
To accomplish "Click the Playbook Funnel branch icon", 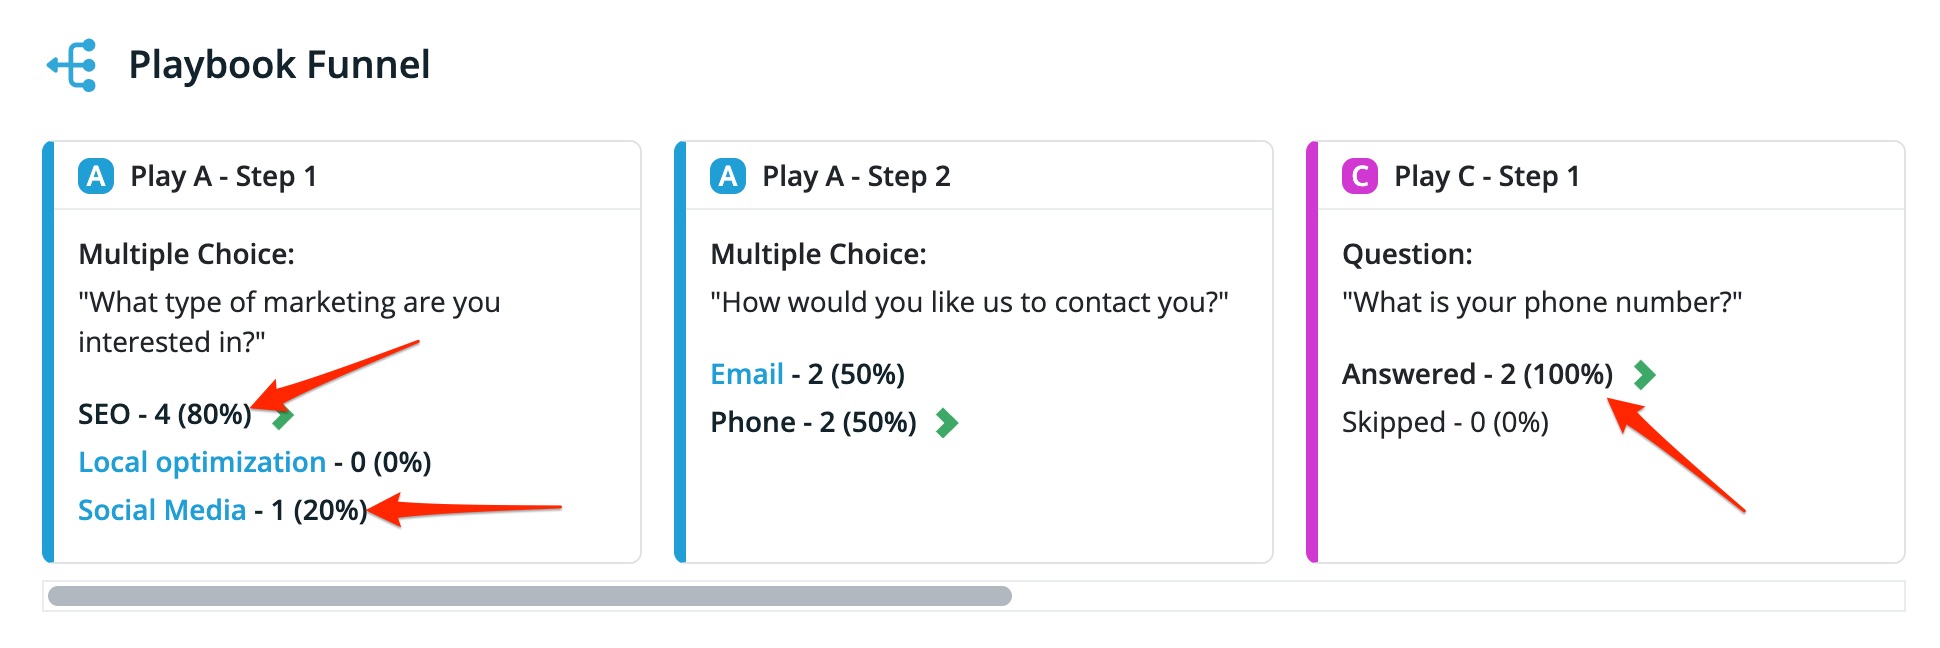I will coord(72,65).
